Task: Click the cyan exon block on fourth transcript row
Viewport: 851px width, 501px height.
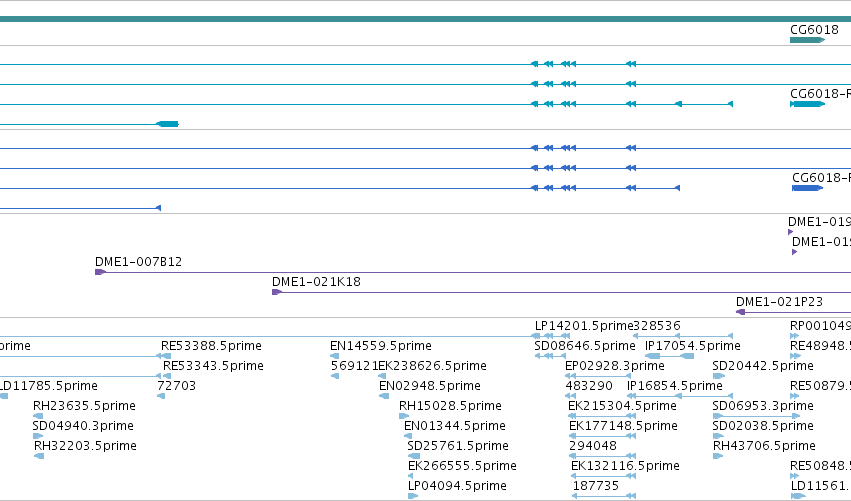Action: [x=168, y=124]
